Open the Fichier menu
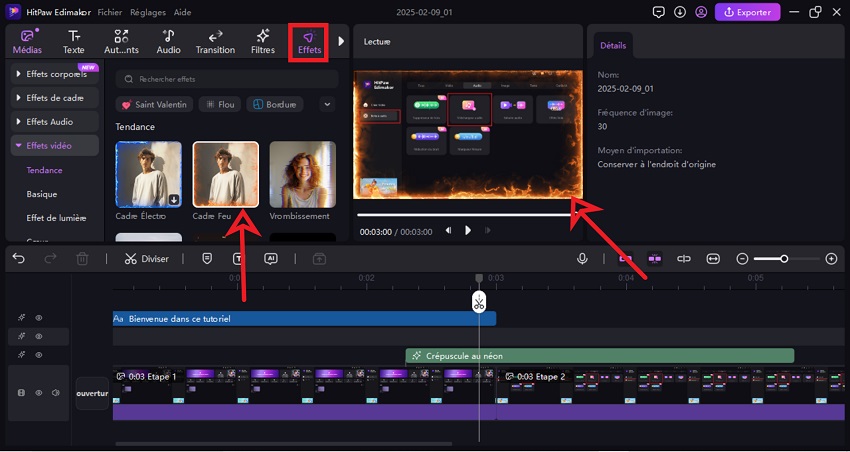The height and width of the screenshot is (452, 850). 111,12
